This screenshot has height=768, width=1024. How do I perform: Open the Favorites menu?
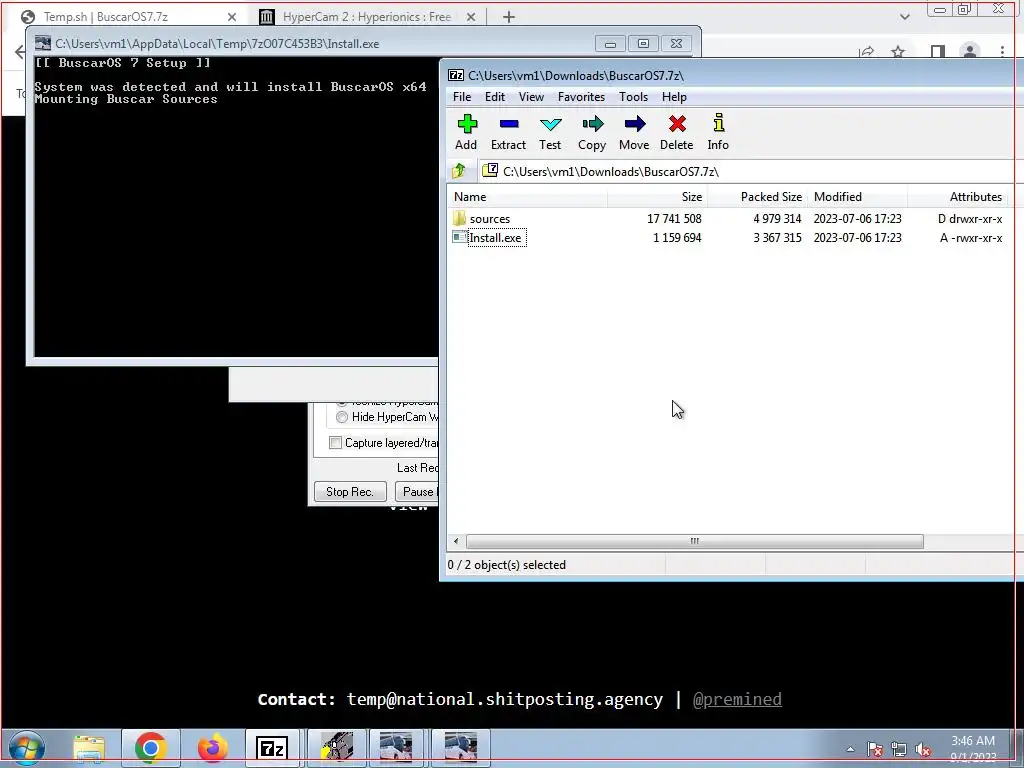[581, 97]
